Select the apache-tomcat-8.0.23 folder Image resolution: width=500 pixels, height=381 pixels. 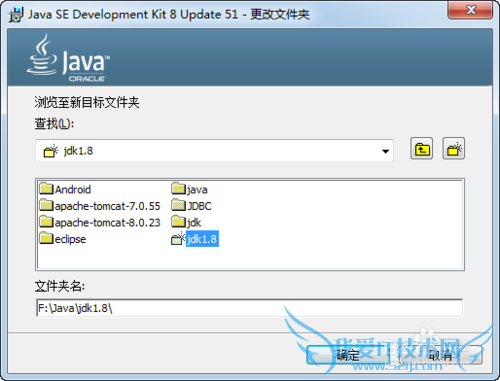tap(100, 222)
